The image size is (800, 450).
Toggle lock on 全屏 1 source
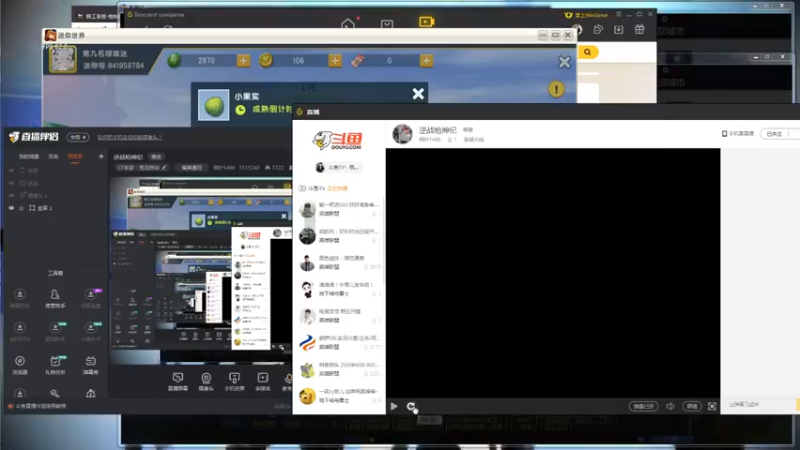[21, 208]
